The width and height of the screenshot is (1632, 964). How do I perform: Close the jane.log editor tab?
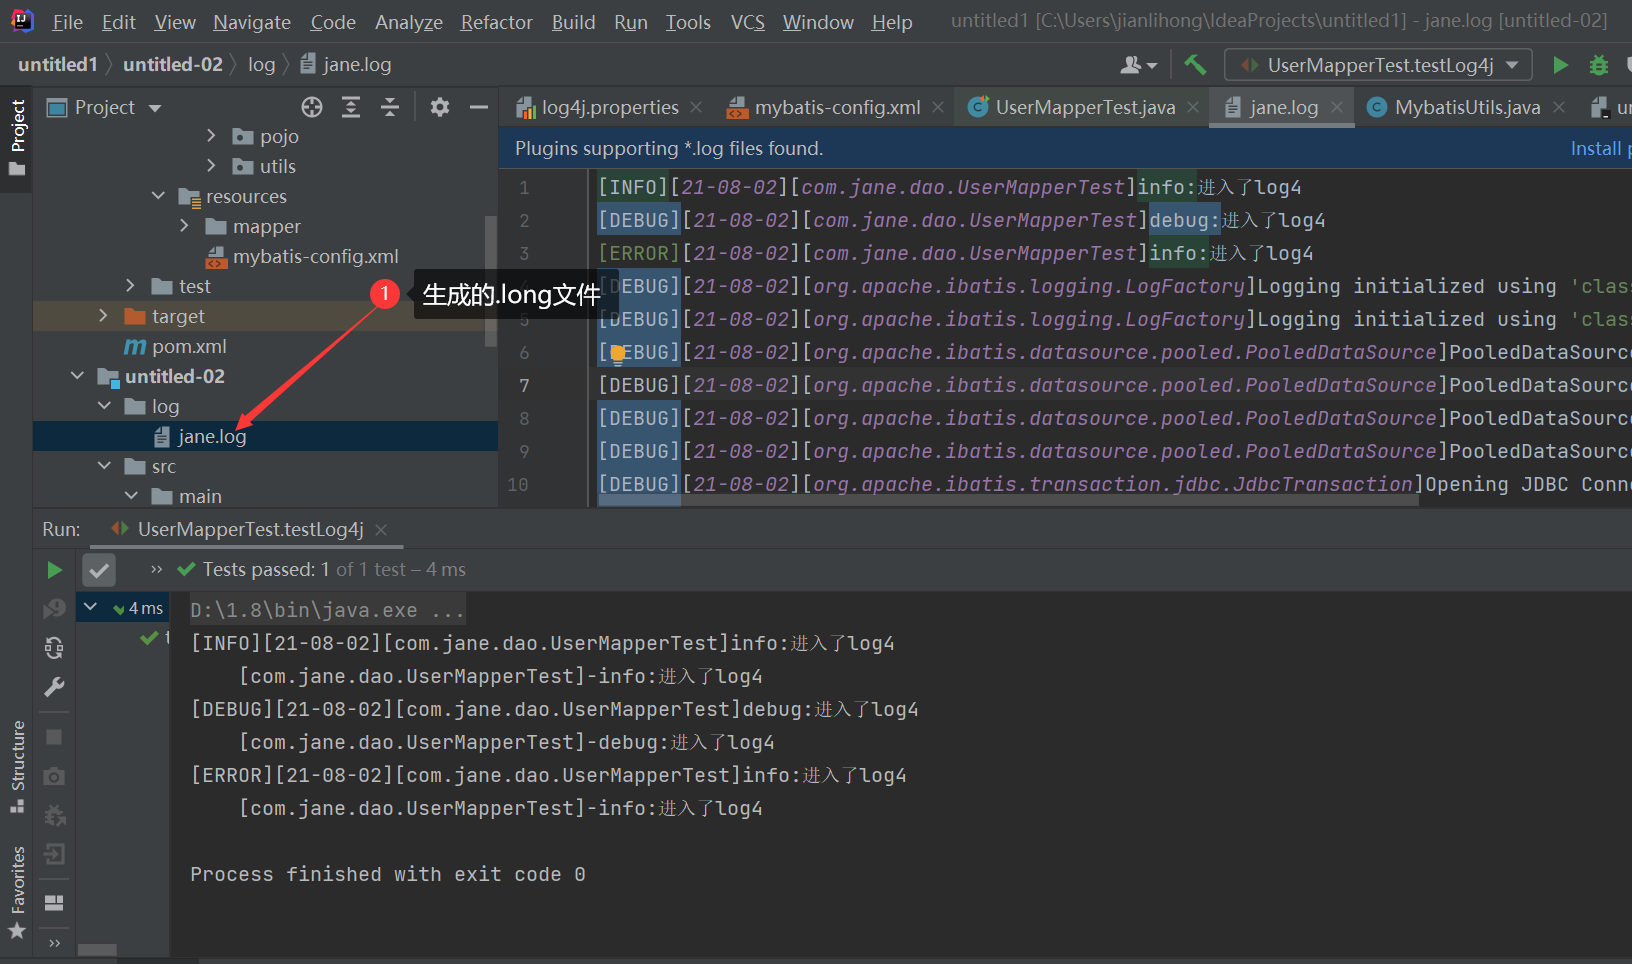(x=1337, y=107)
